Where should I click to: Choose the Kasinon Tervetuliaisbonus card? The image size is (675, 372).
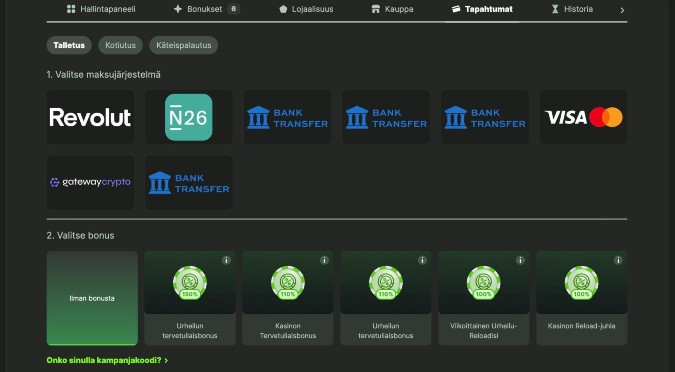coord(288,298)
